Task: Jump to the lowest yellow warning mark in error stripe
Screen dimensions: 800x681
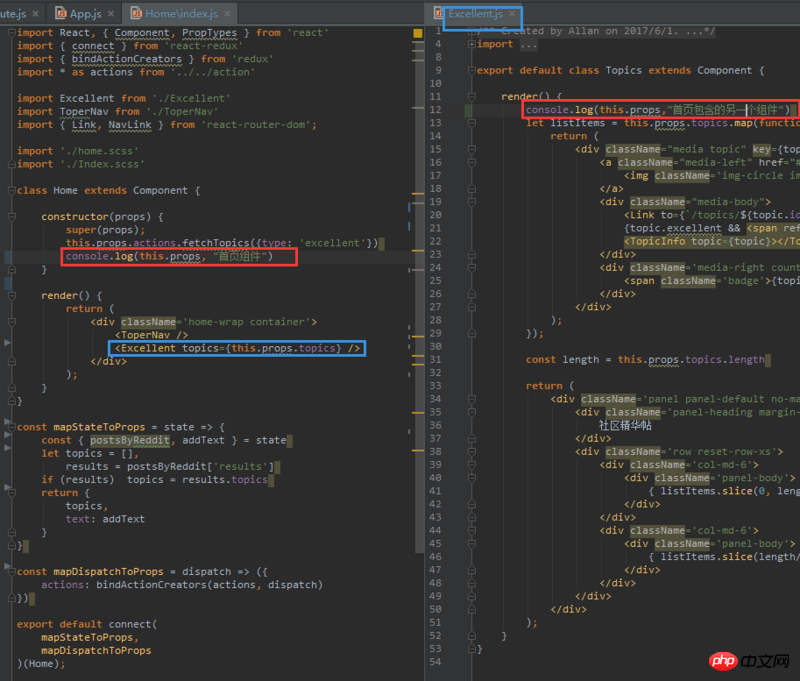Action: point(418,450)
